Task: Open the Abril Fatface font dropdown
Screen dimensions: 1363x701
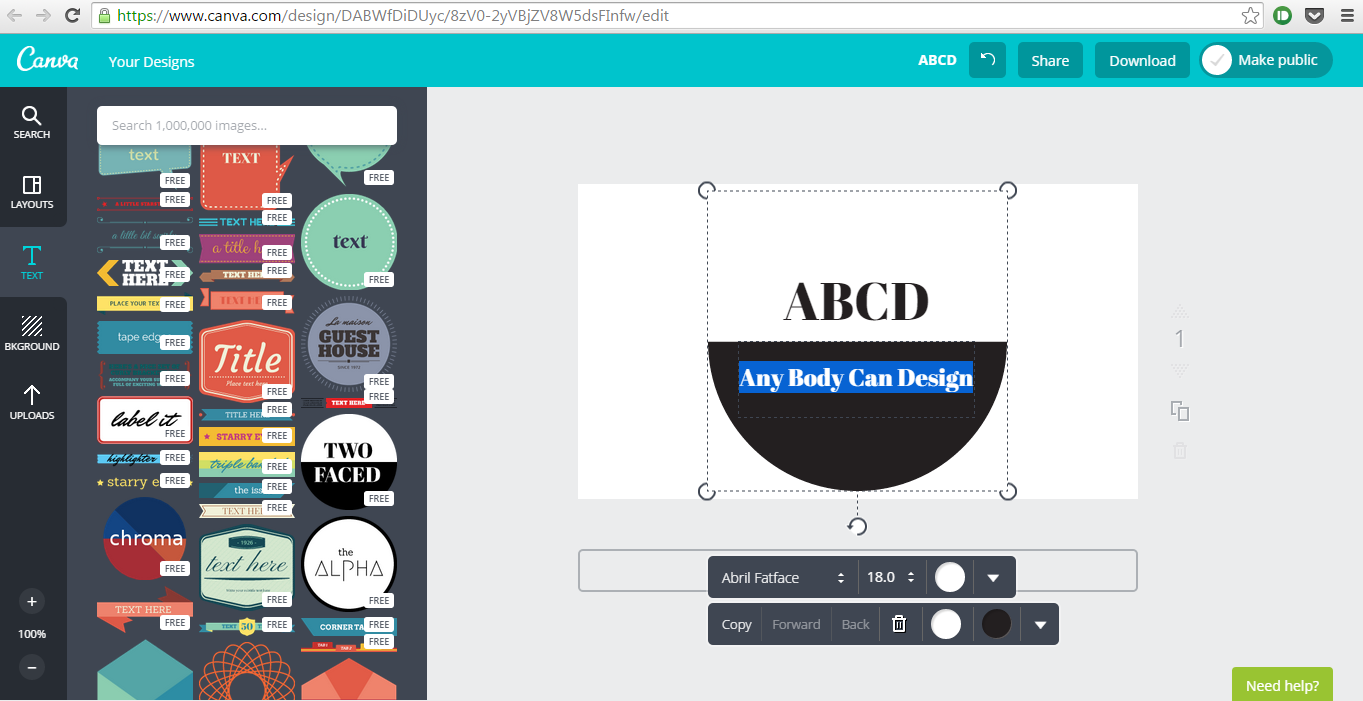Action: 783,578
